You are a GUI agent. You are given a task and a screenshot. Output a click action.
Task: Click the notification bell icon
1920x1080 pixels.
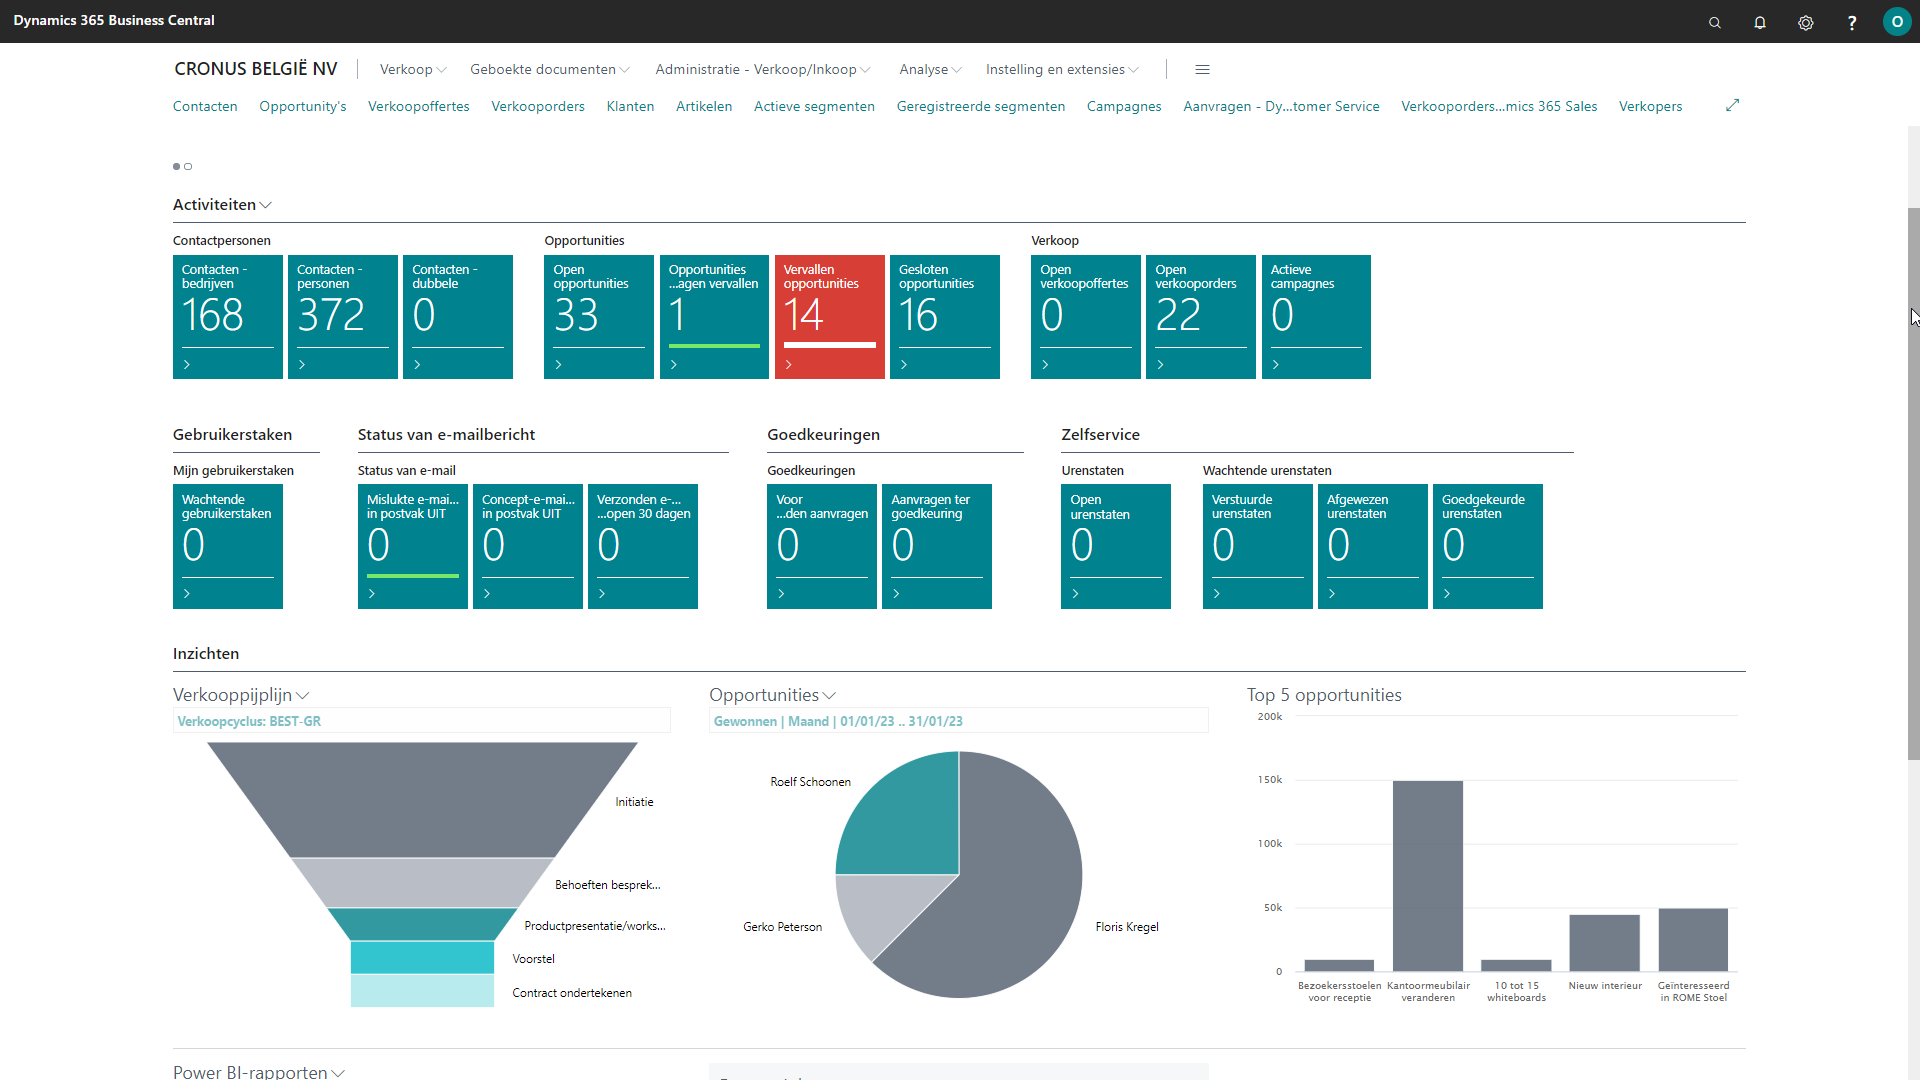tap(1759, 20)
